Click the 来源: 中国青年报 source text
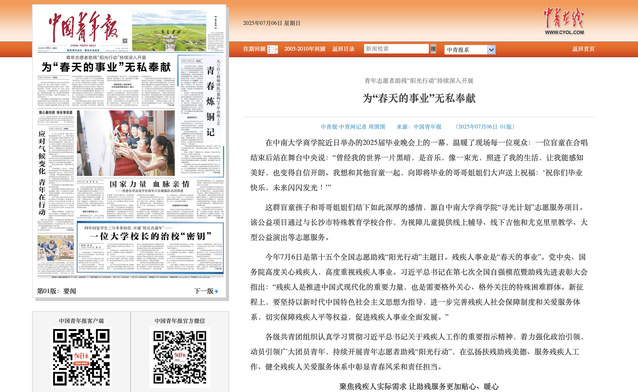638x392 pixels. point(419,127)
